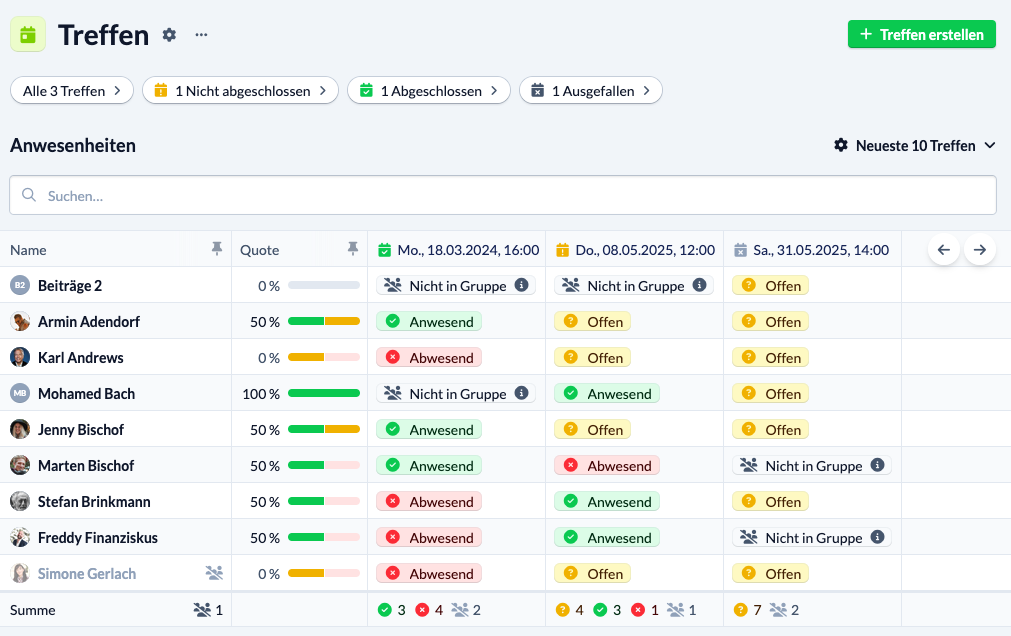The width and height of the screenshot is (1011, 636).
Task: Click the Quote column header
Action: tap(259, 250)
